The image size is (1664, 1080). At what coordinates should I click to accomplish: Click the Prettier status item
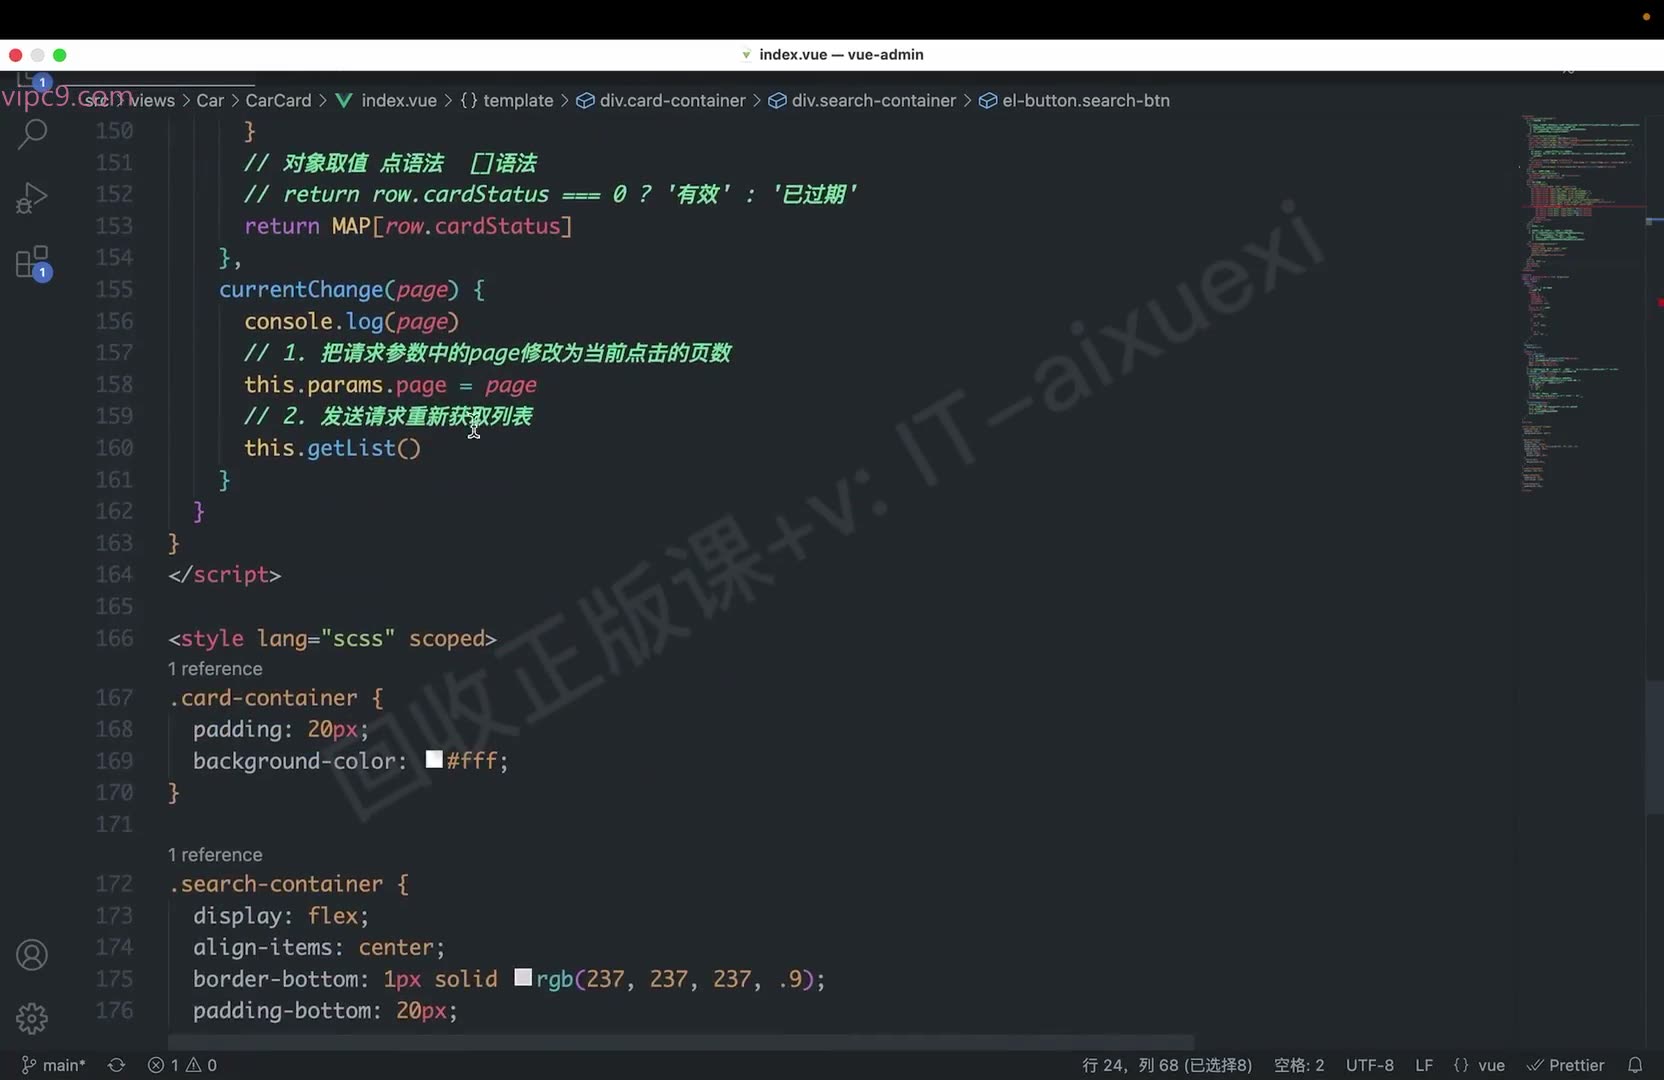point(1566,1065)
